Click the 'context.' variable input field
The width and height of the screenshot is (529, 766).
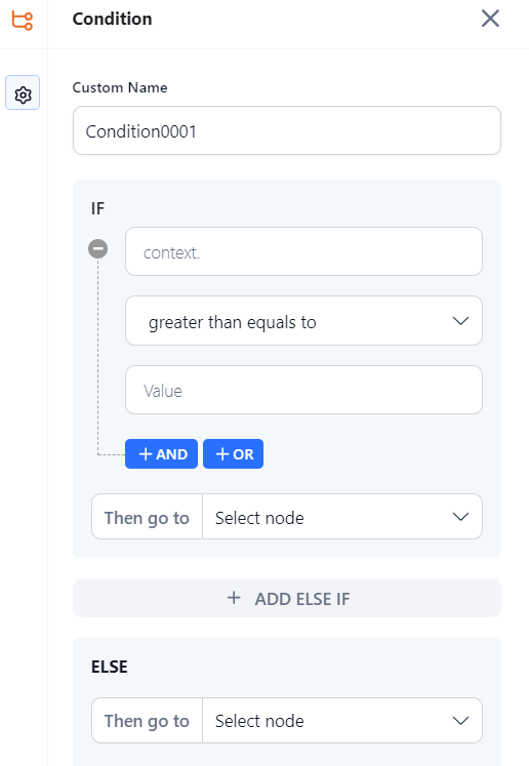pos(304,252)
